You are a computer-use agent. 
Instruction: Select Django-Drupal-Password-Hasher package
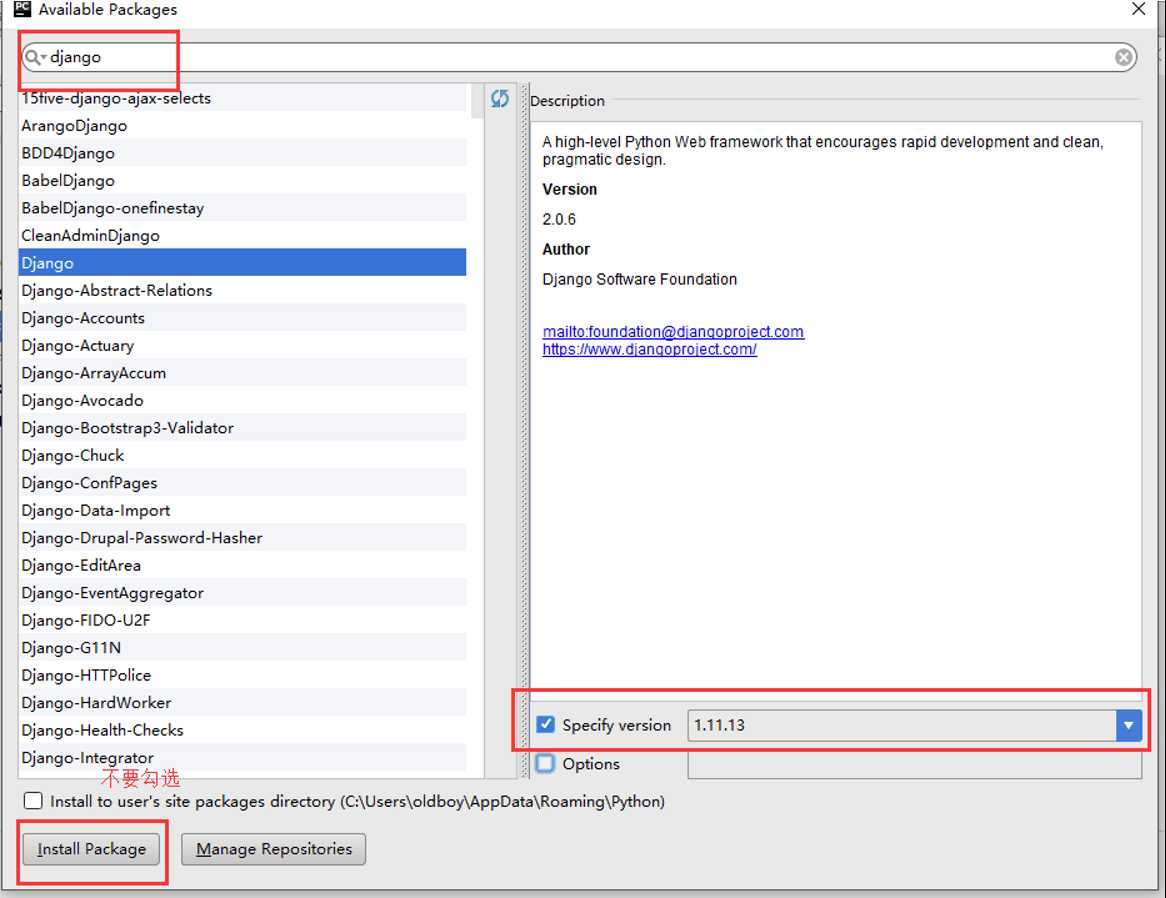pos(242,538)
